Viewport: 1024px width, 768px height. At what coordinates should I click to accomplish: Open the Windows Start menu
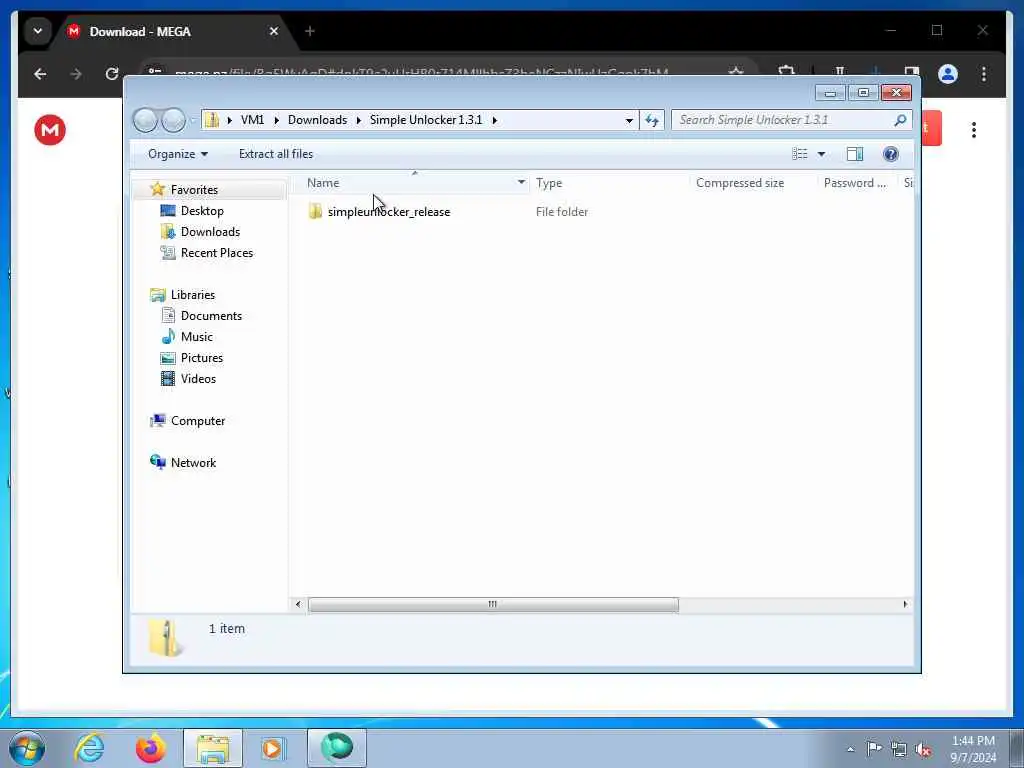tap(27, 748)
